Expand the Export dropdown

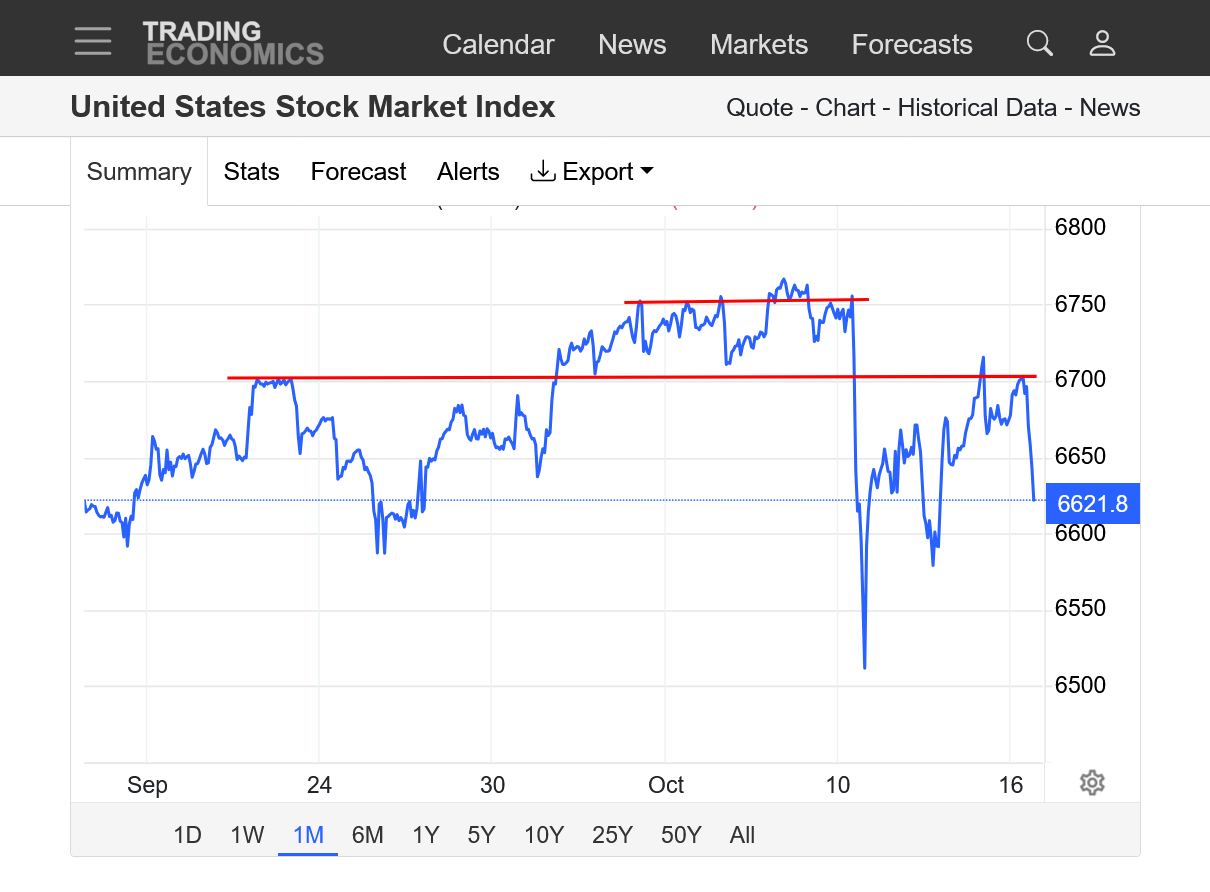pyautogui.click(x=592, y=172)
